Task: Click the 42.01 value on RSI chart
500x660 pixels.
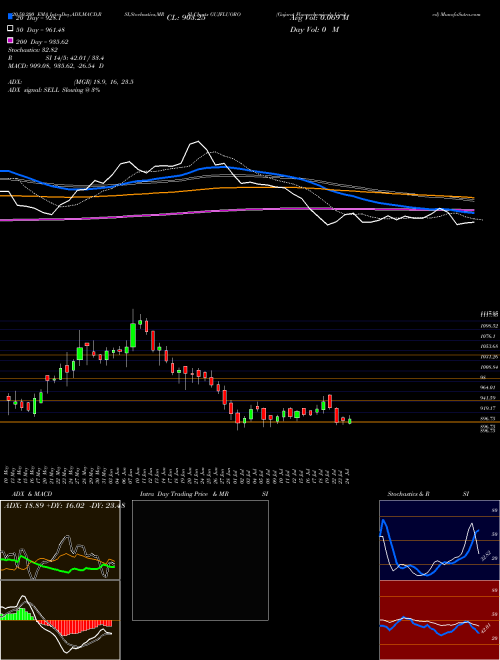Action: 485,629
